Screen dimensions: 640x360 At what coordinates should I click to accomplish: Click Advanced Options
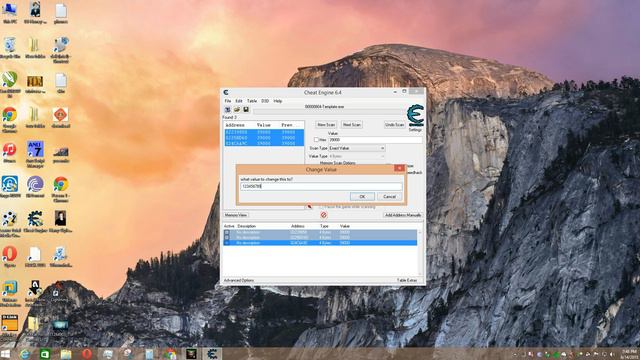coord(239,280)
